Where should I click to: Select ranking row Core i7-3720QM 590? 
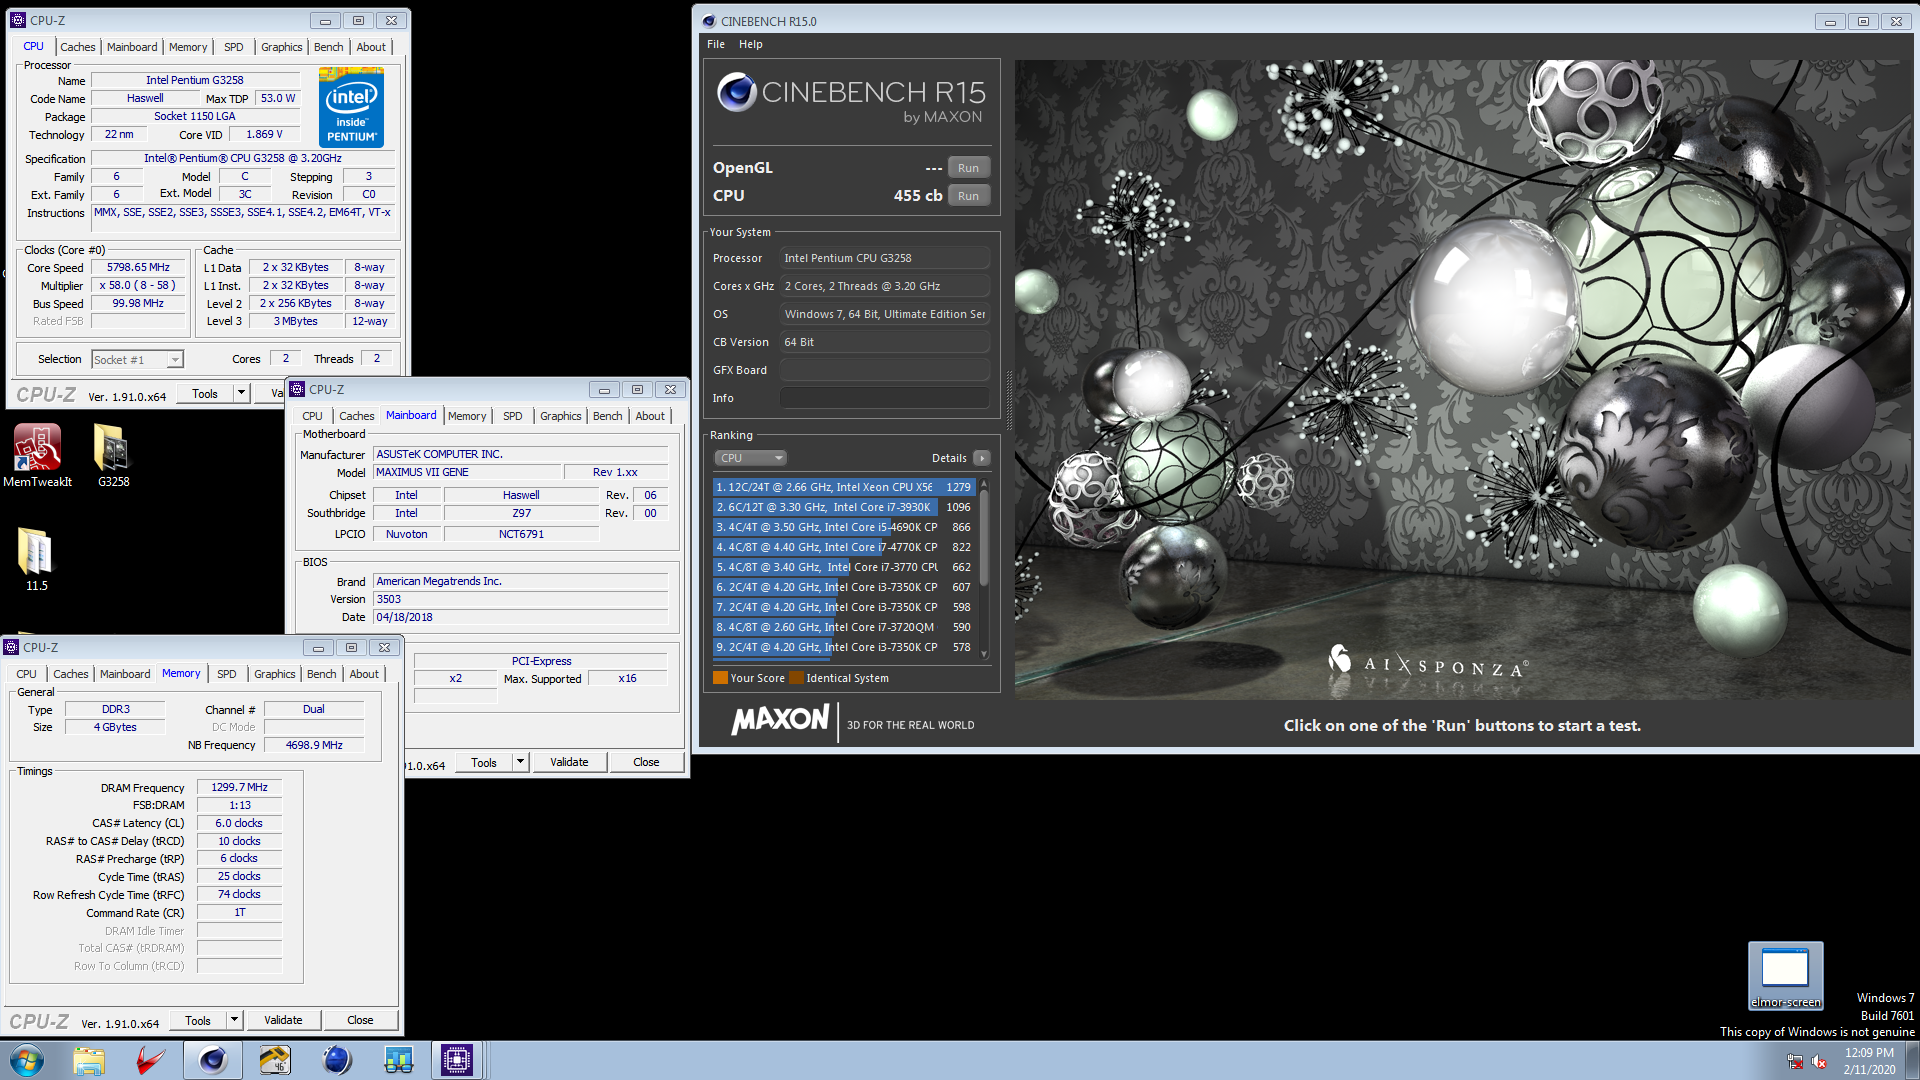(x=844, y=627)
